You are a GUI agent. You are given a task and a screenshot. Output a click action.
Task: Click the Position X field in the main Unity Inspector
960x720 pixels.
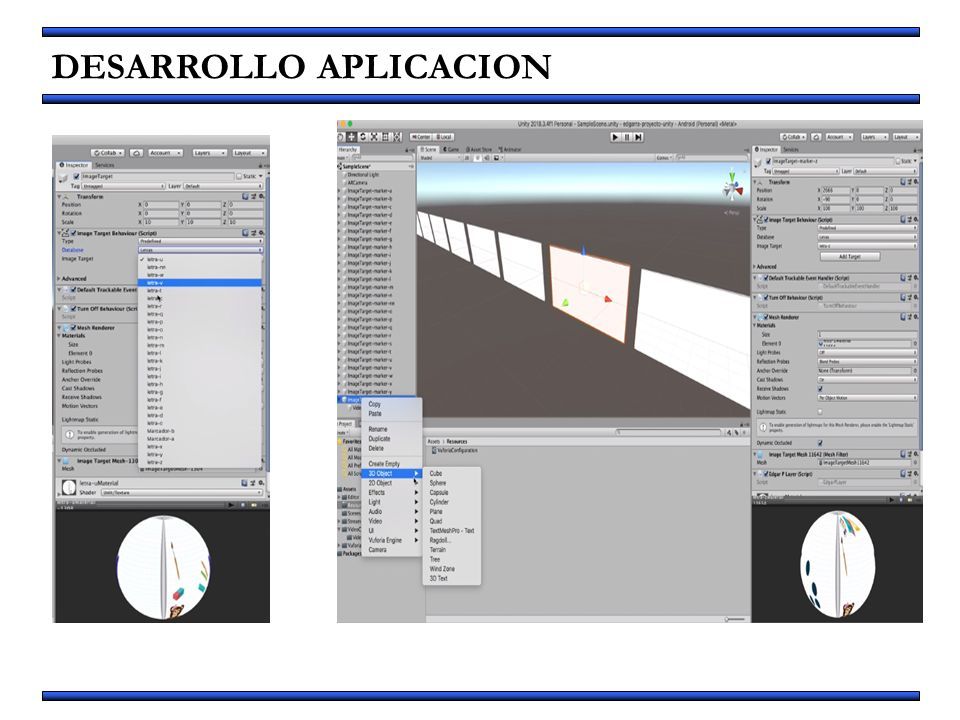(836, 190)
